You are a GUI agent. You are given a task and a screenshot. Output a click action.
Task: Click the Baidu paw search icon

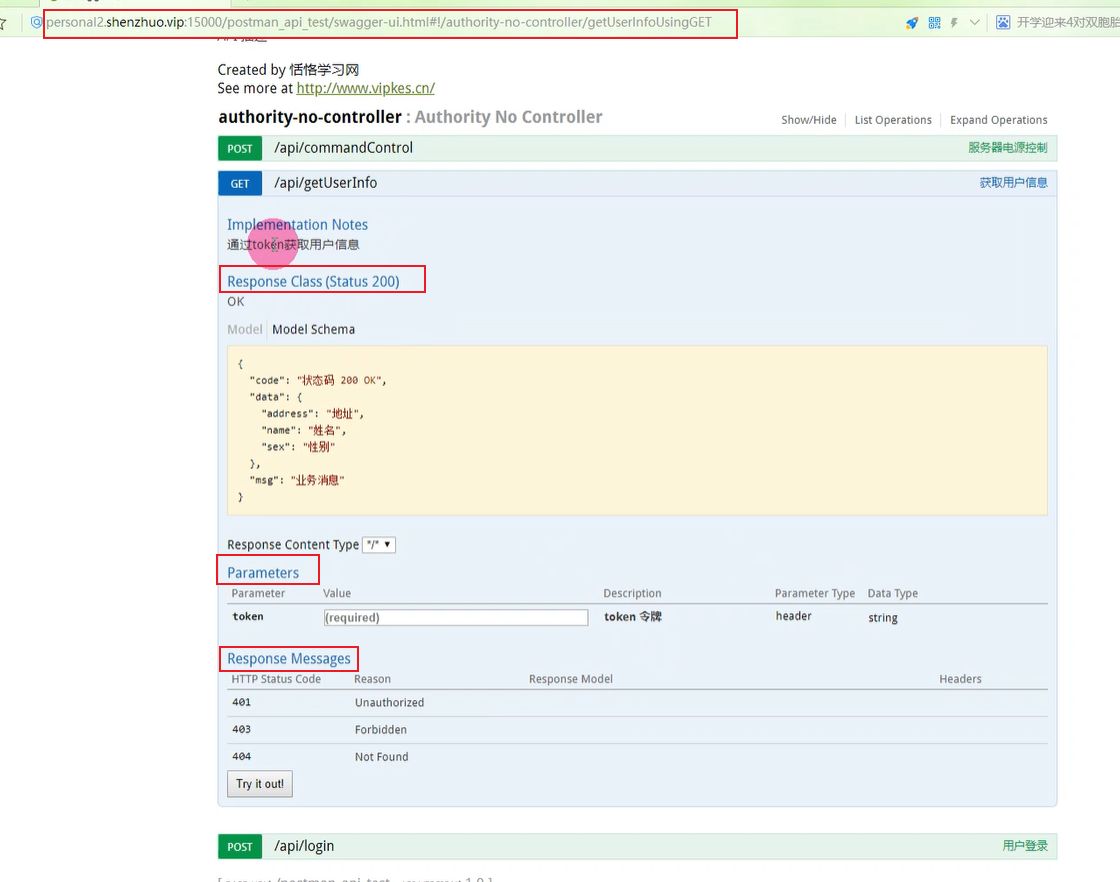pos(1003,23)
